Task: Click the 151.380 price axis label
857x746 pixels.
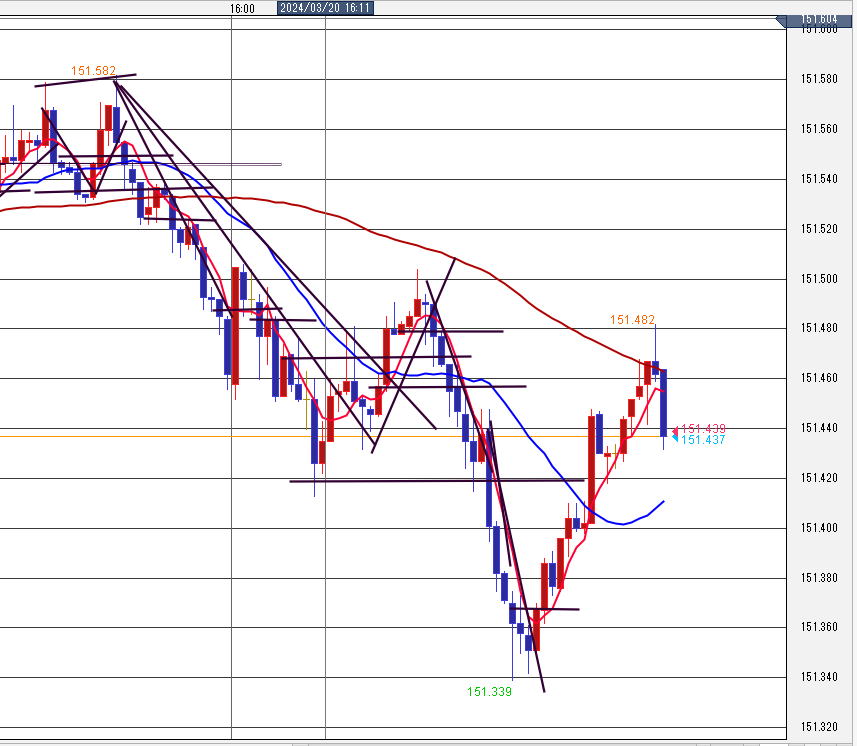Action: pos(819,578)
